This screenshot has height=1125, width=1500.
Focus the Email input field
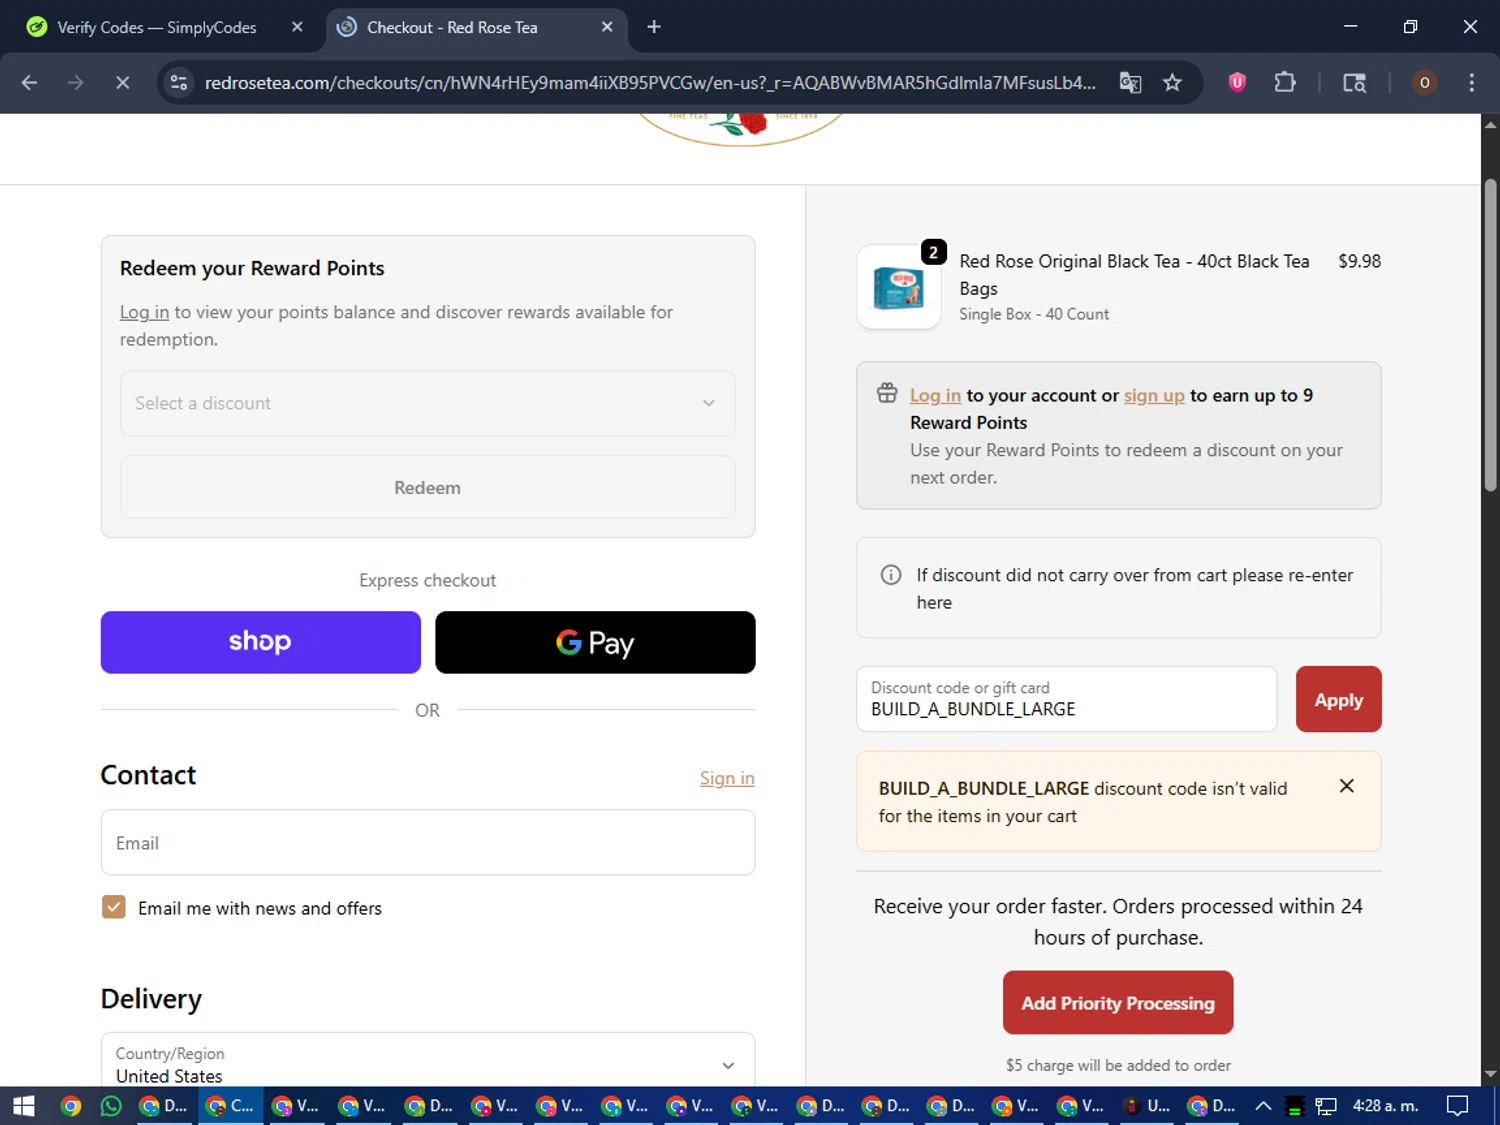point(428,842)
